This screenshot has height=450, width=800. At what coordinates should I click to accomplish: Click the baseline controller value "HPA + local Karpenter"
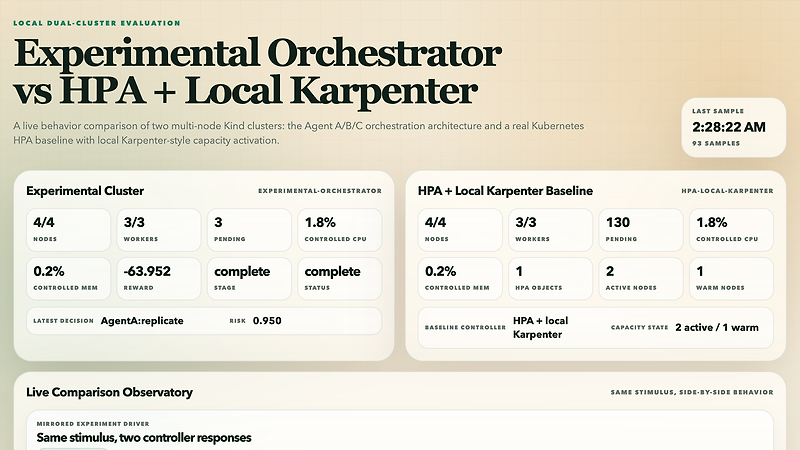(540, 328)
